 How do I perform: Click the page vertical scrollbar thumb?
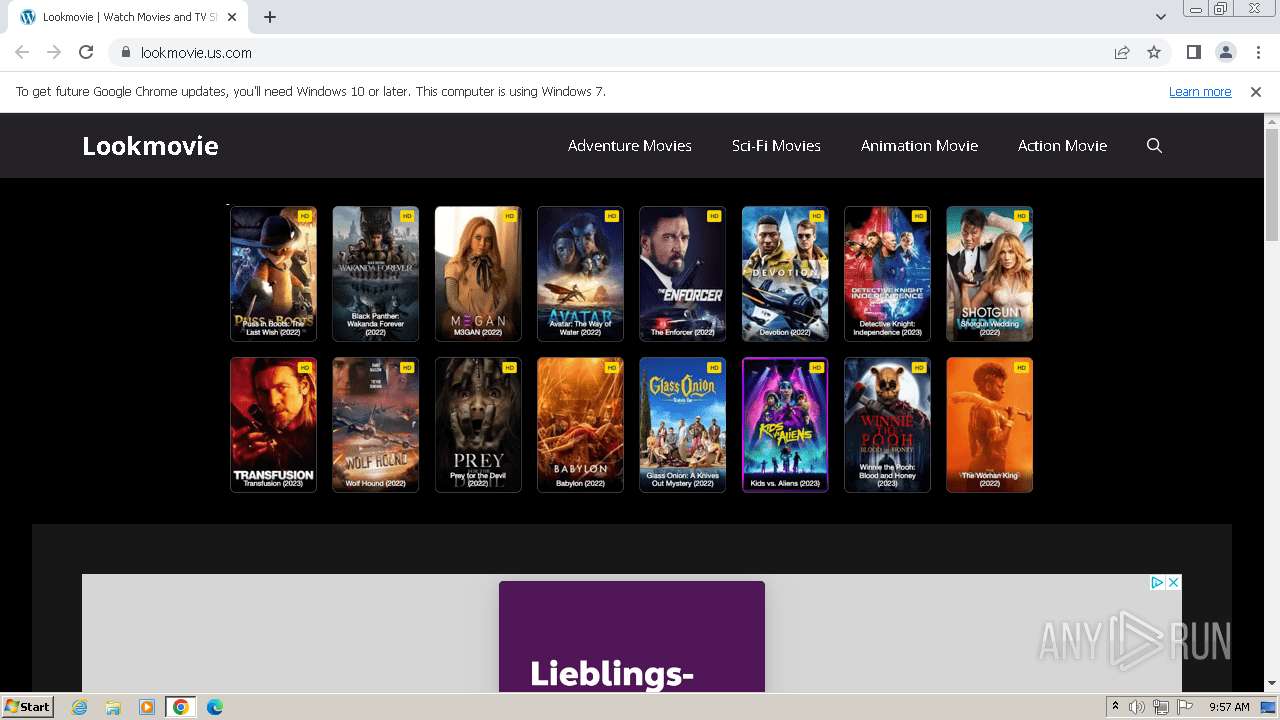click(1272, 185)
